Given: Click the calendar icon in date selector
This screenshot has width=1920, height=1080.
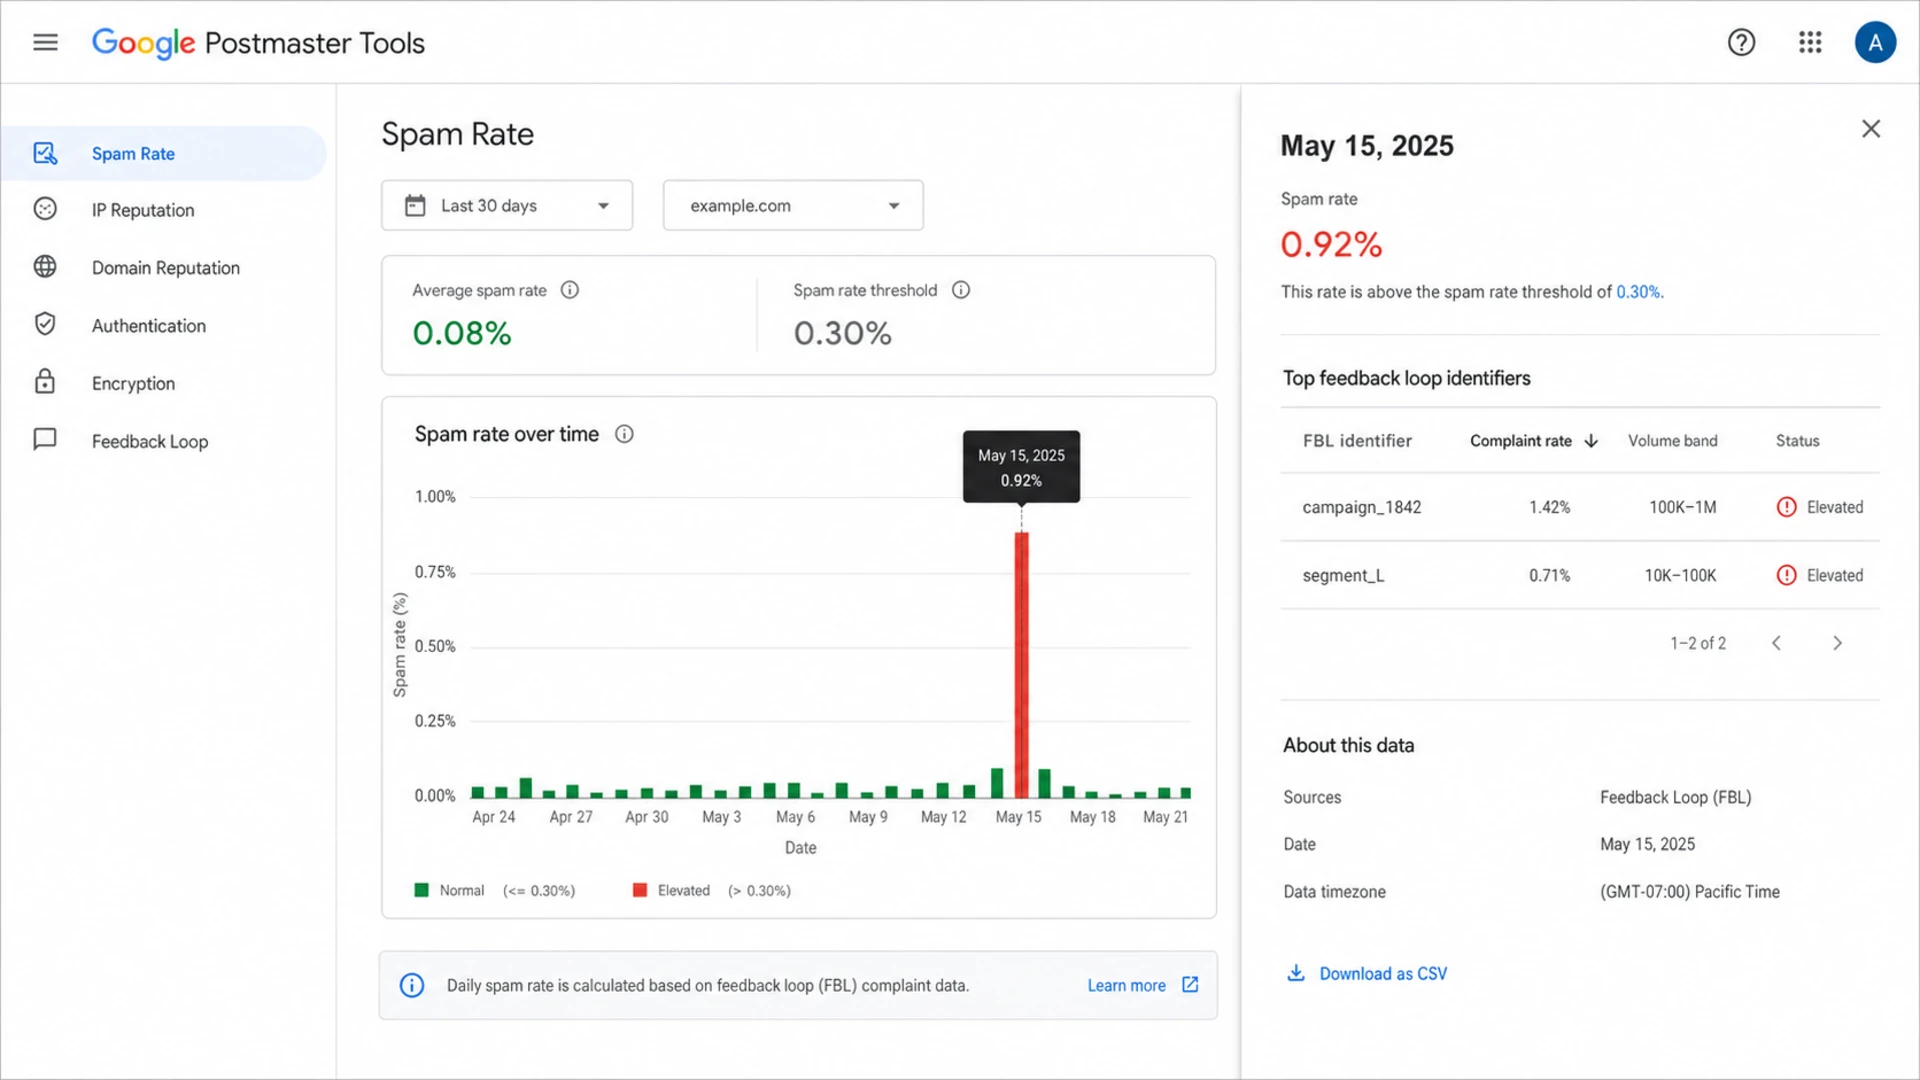Looking at the screenshot, I should click(x=415, y=205).
